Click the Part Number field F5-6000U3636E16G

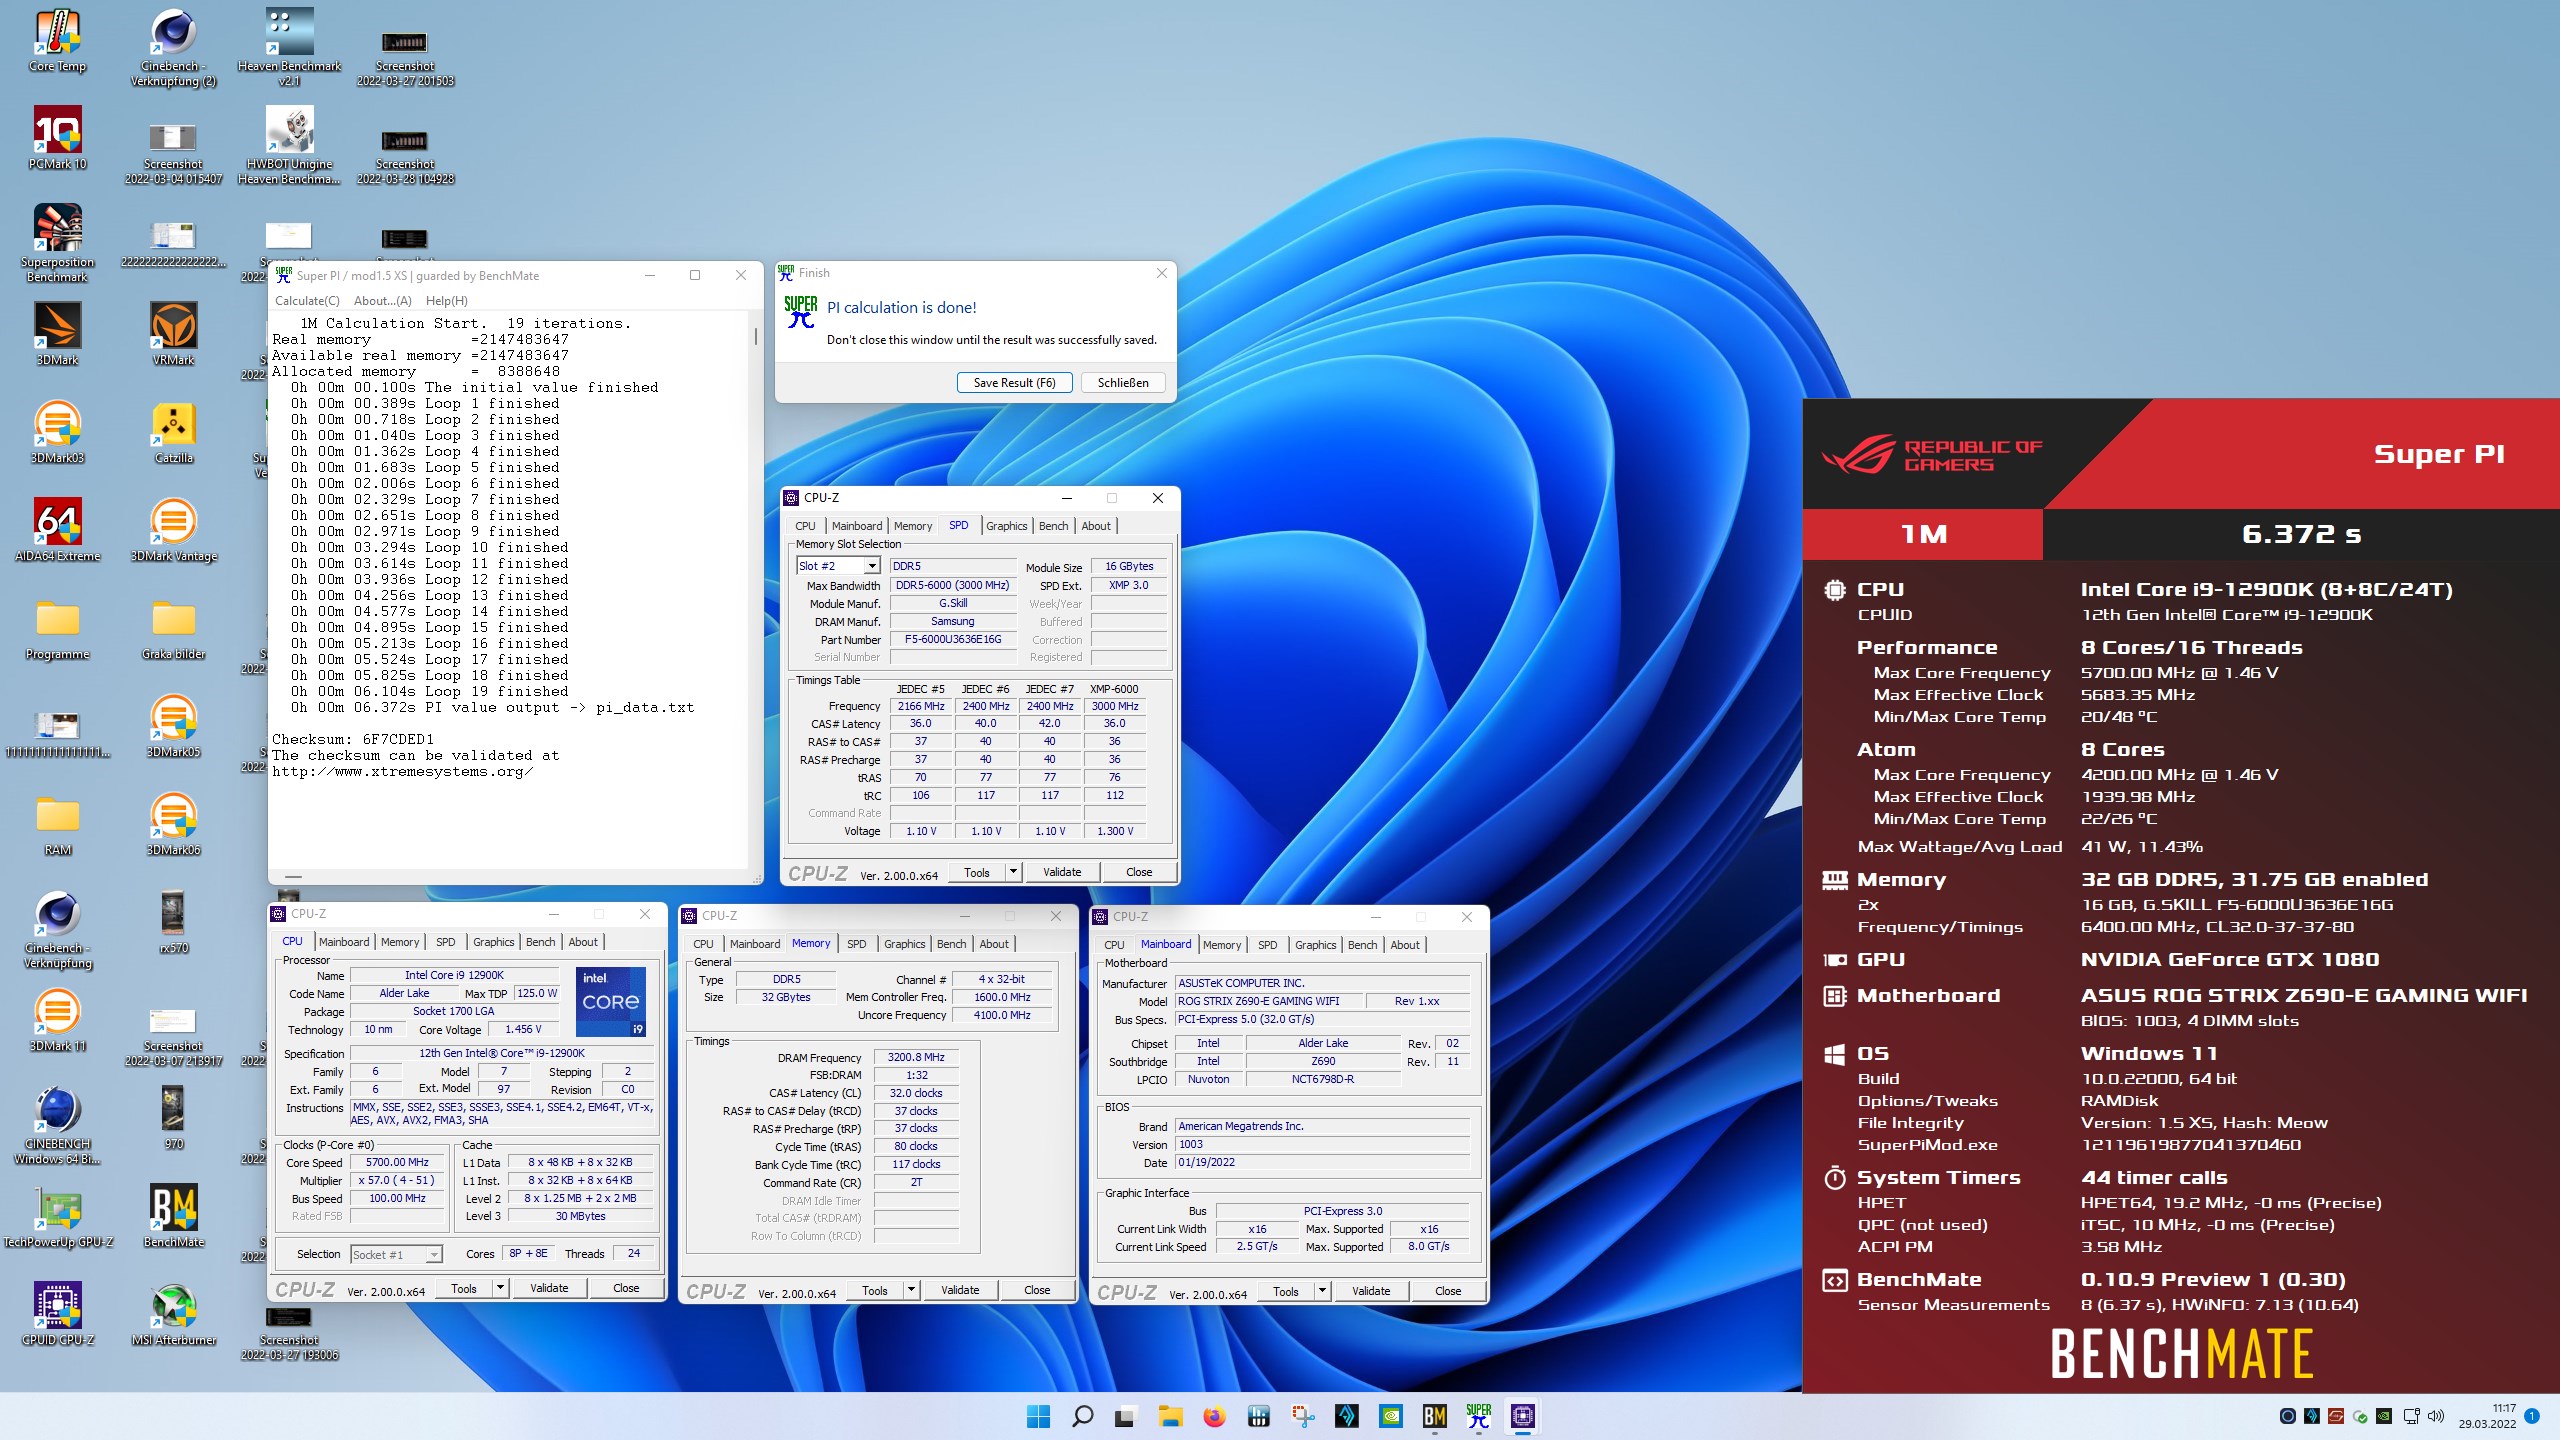[953, 640]
